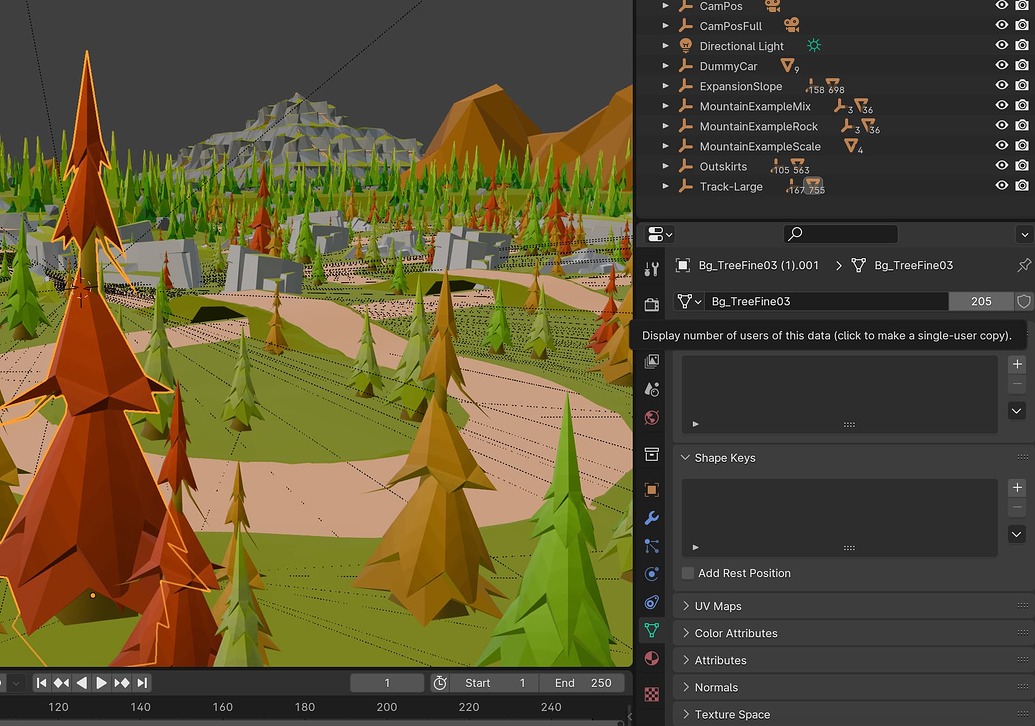
Task: Jump to the previous keyframe
Action: click(x=61, y=683)
